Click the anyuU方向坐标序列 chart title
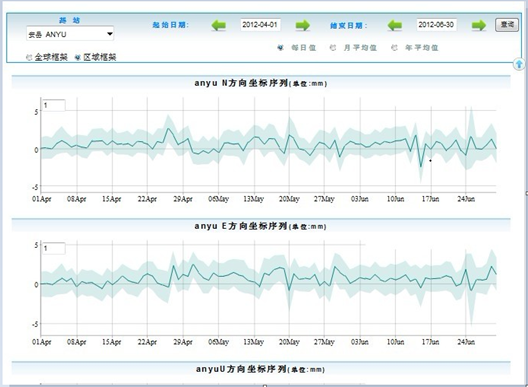The height and width of the screenshot is (387, 528). 260,369
